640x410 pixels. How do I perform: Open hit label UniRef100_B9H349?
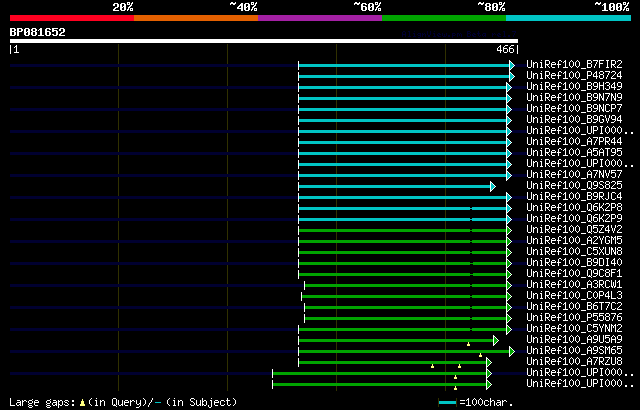click(574, 86)
